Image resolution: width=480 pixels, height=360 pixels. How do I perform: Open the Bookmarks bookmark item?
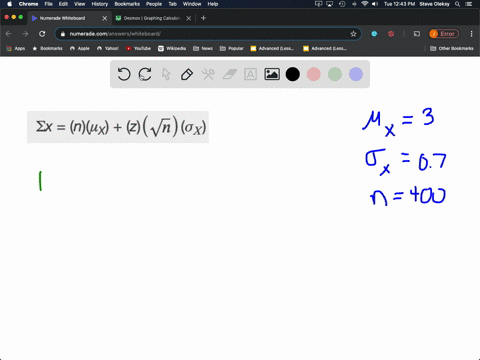pos(47,48)
